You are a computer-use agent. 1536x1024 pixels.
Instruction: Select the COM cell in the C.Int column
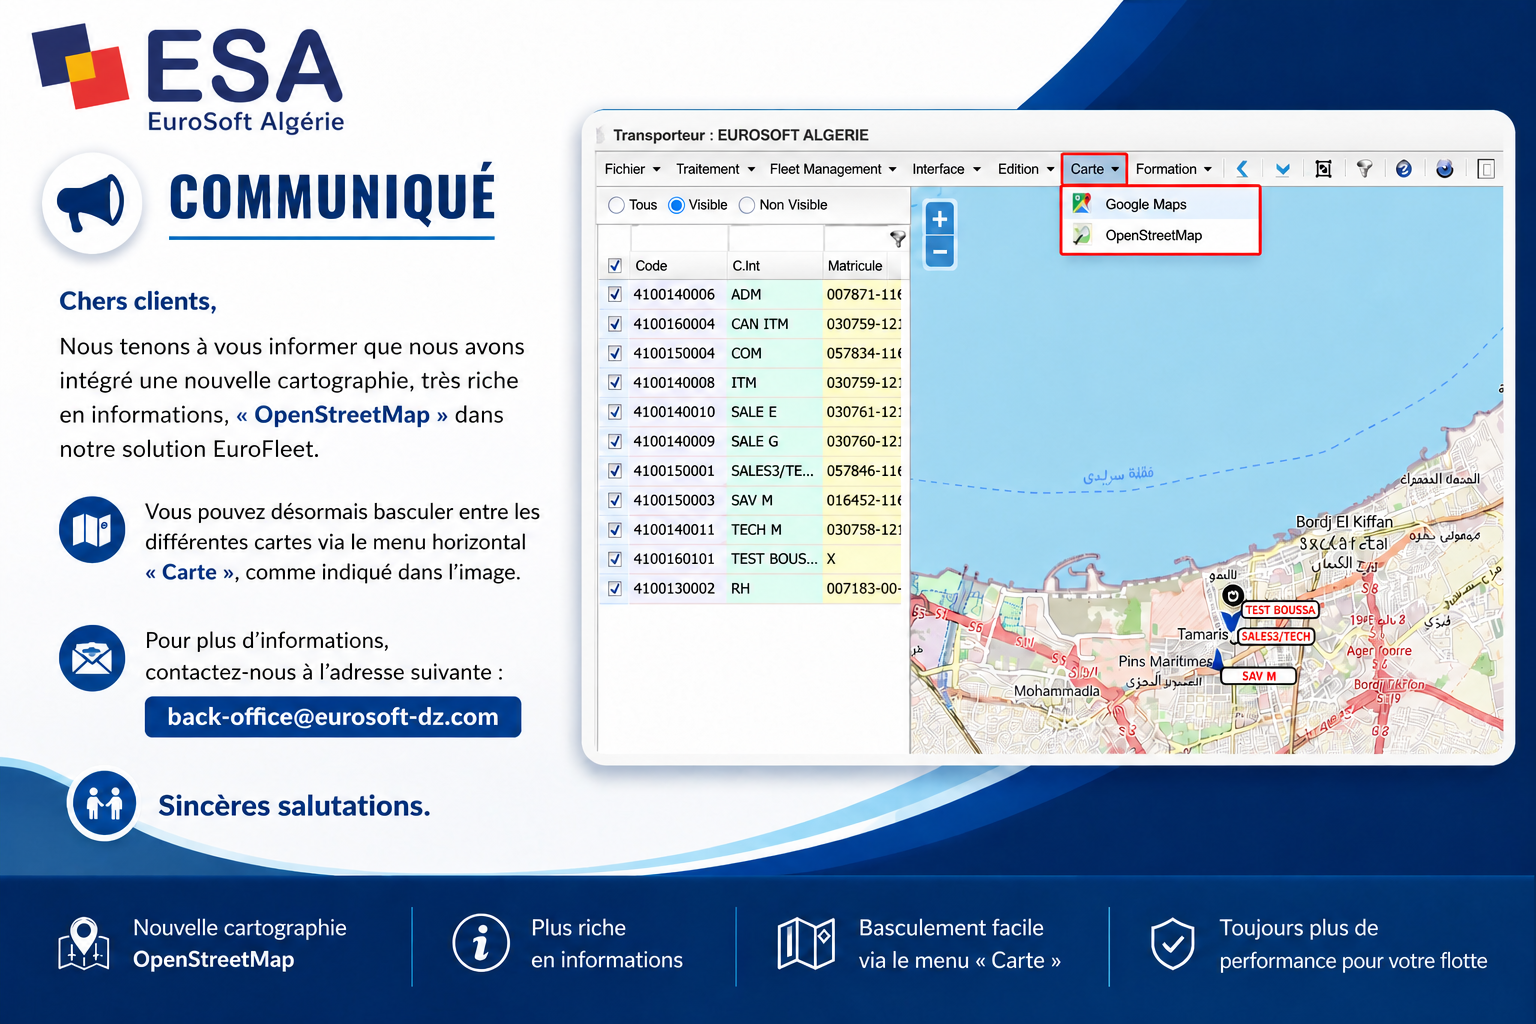[774, 353]
